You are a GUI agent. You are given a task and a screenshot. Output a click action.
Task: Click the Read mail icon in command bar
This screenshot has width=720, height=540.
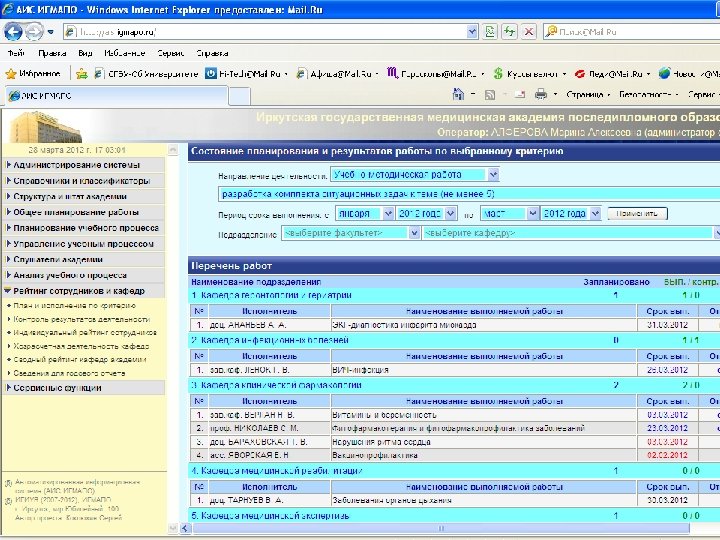click(x=520, y=95)
